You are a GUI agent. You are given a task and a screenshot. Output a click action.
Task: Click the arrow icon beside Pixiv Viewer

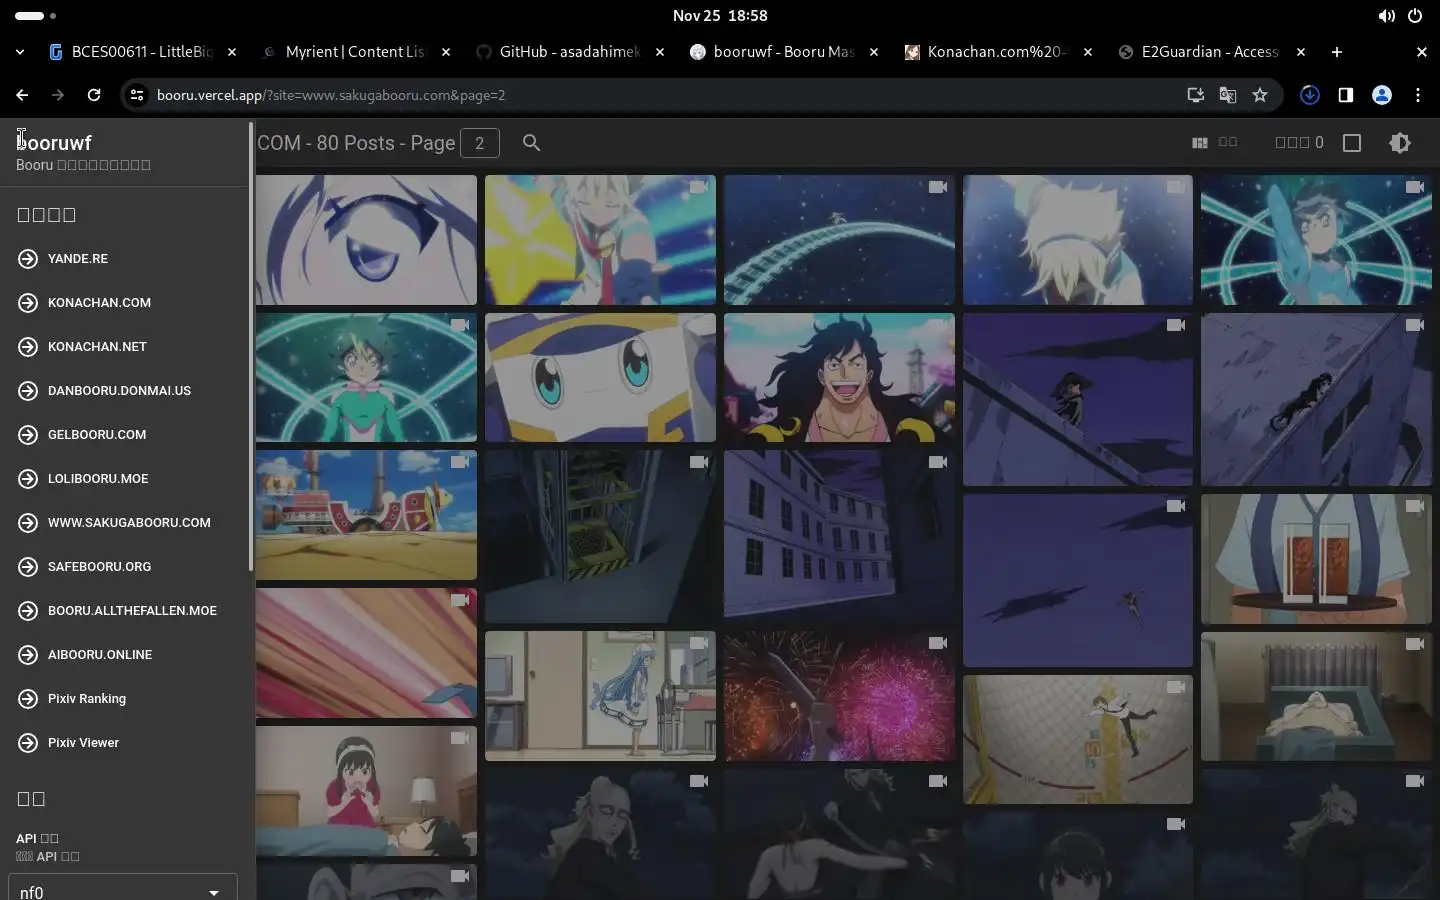[28, 743]
